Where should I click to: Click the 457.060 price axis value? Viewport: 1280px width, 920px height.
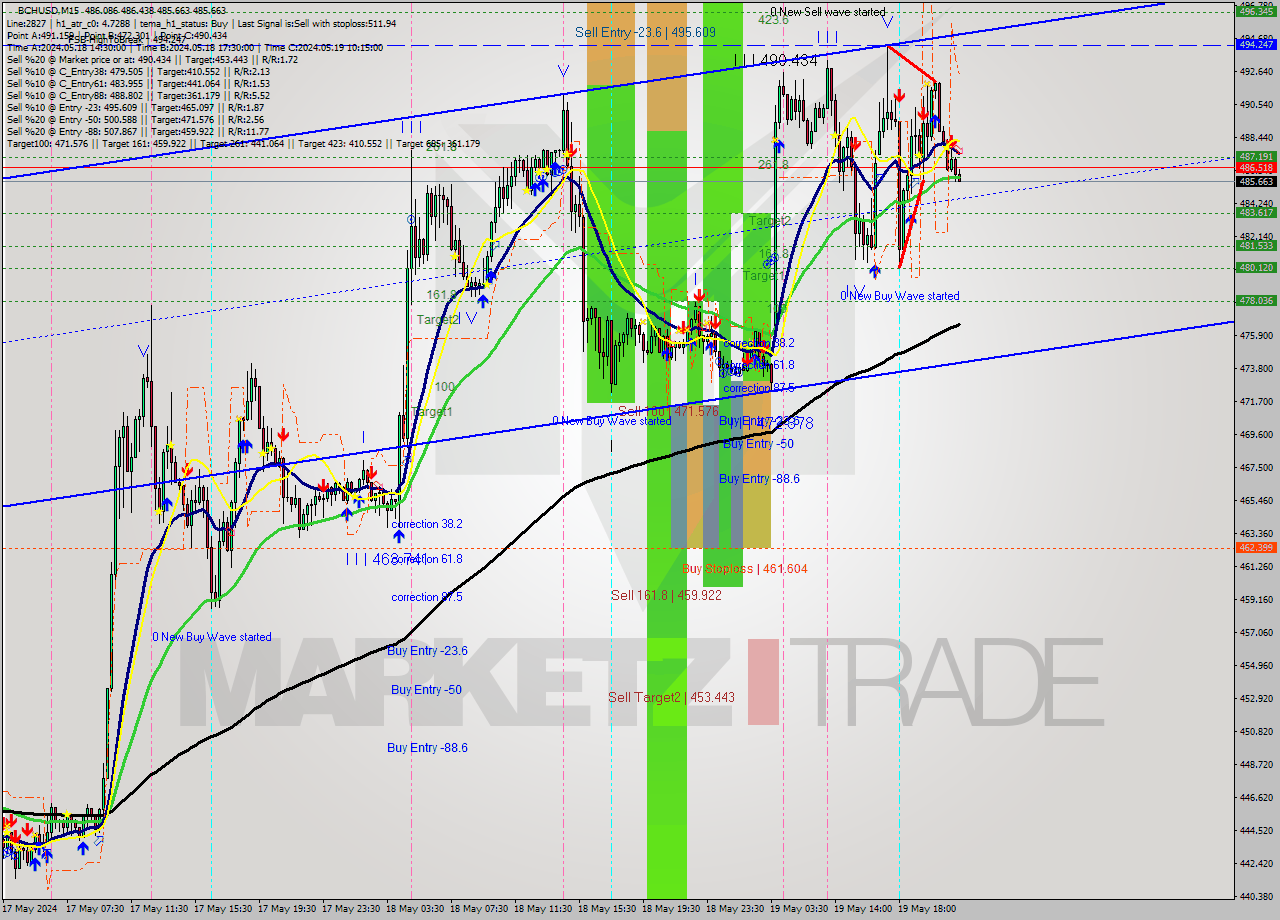[1255, 632]
